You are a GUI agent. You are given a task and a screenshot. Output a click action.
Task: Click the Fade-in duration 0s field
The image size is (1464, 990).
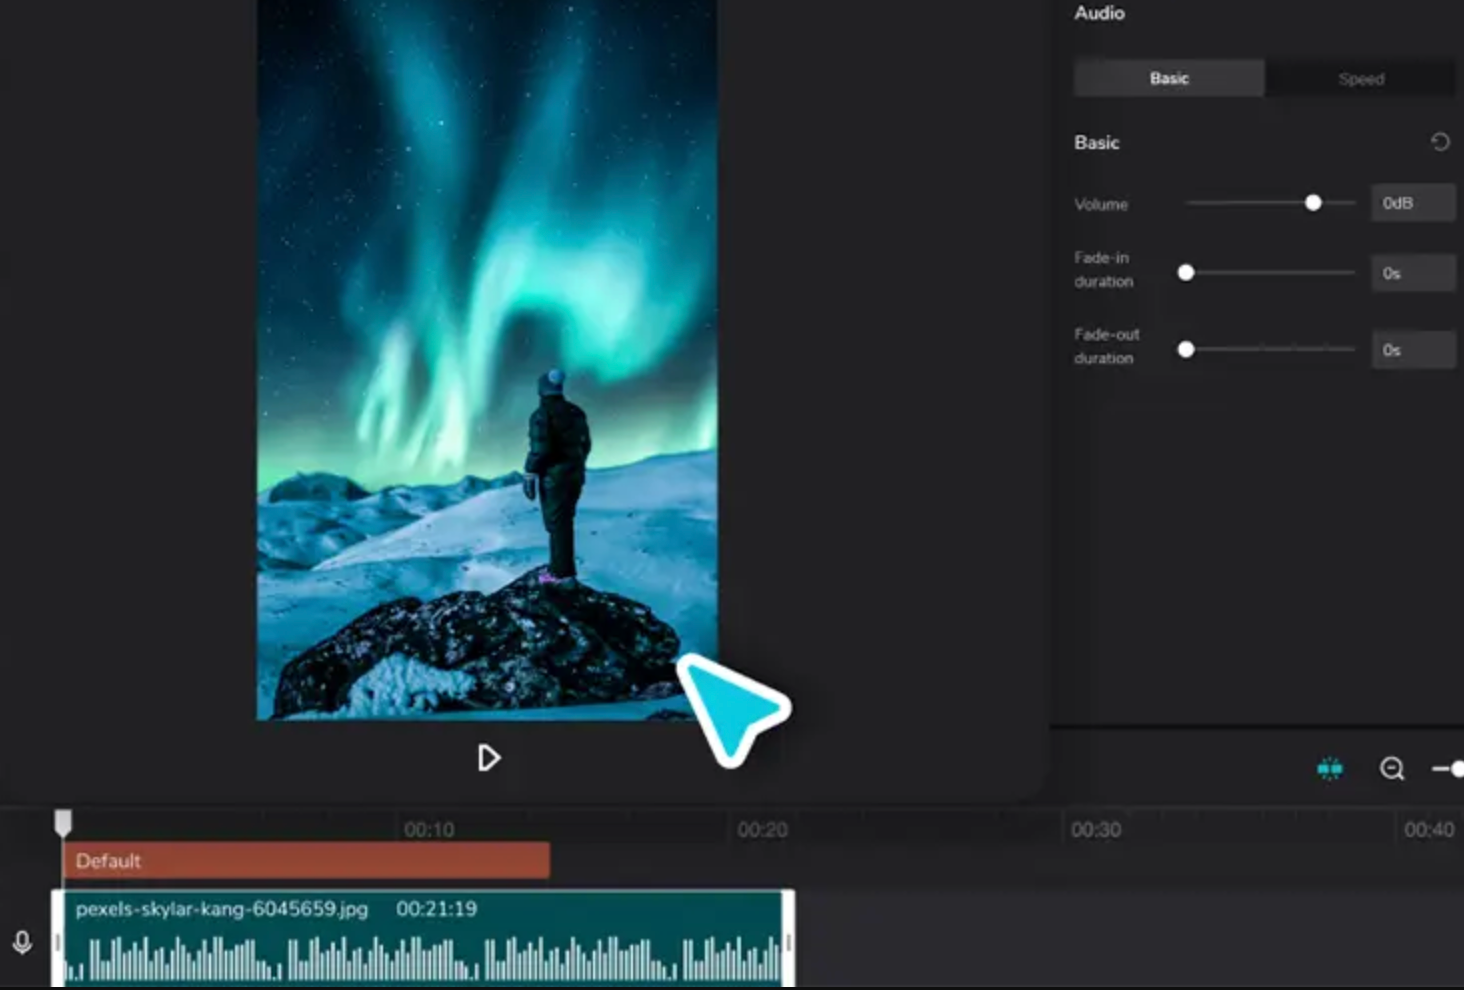(x=1413, y=272)
